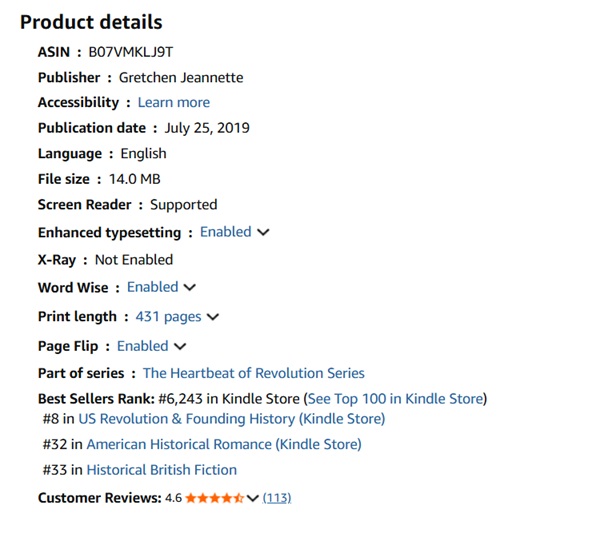Screen dimensions: 600x533
Task: Open the 113 customer reviews link
Action: (x=277, y=498)
